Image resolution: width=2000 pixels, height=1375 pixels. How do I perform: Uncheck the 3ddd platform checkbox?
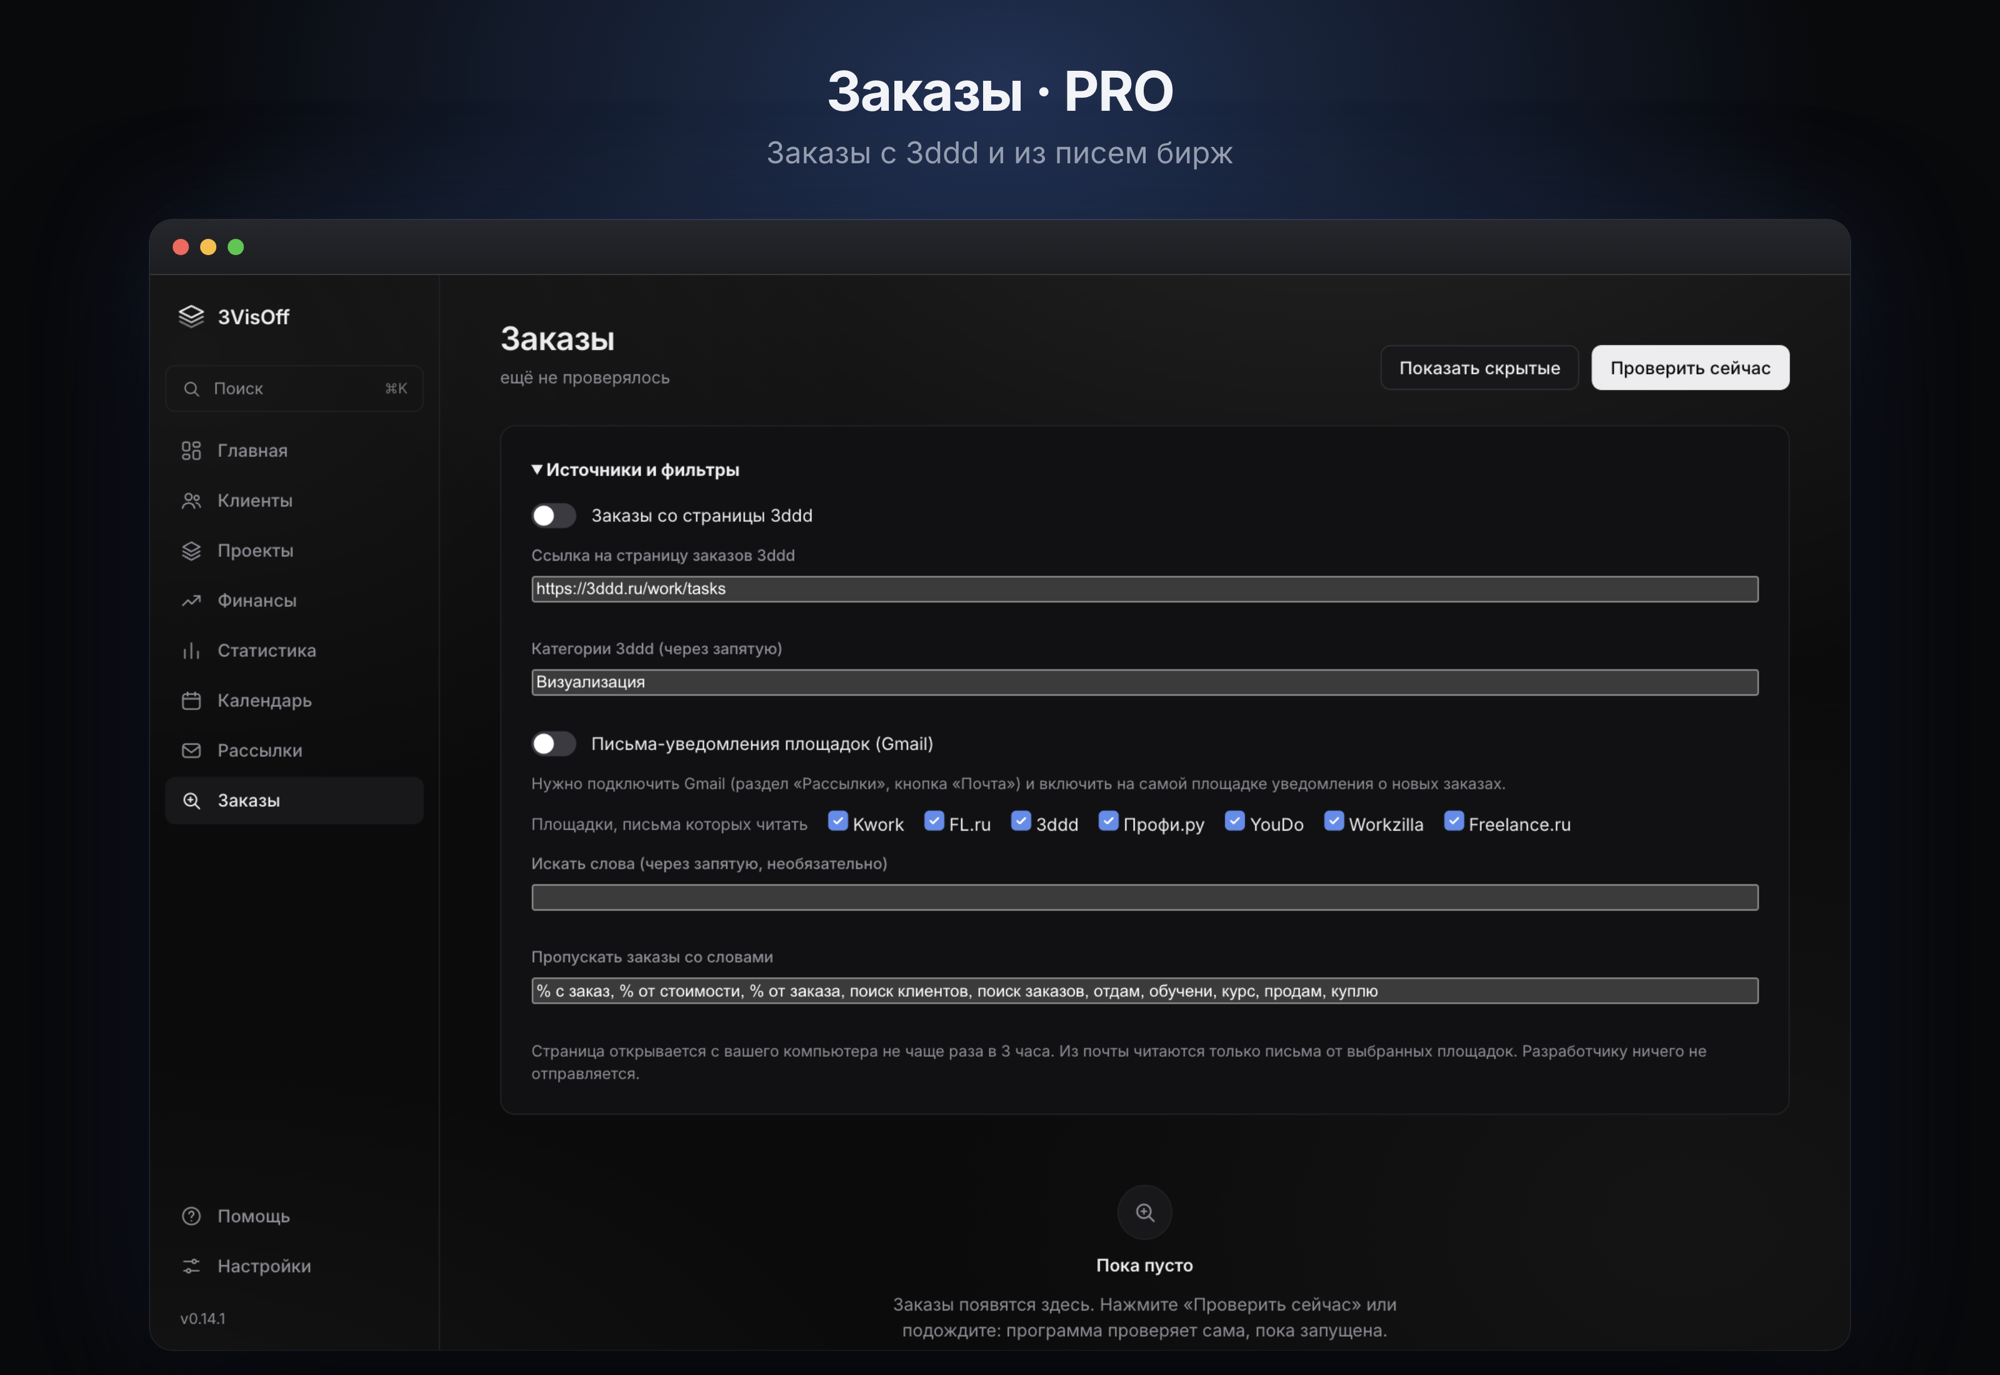[x=1021, y=821]
